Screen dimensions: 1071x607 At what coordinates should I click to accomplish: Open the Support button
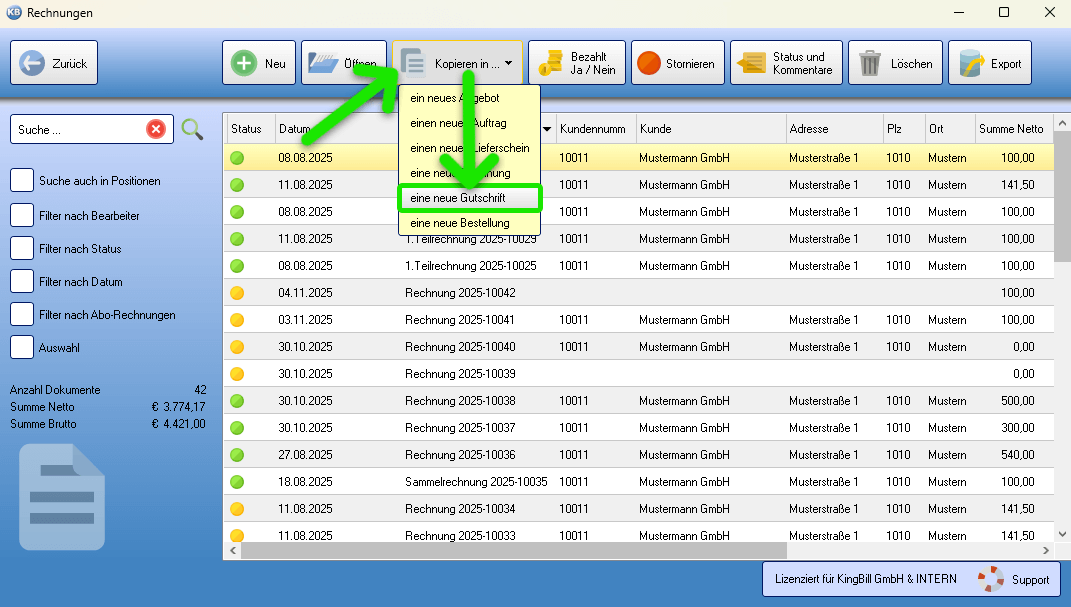pyautogui.click(x=1015, y=579)
